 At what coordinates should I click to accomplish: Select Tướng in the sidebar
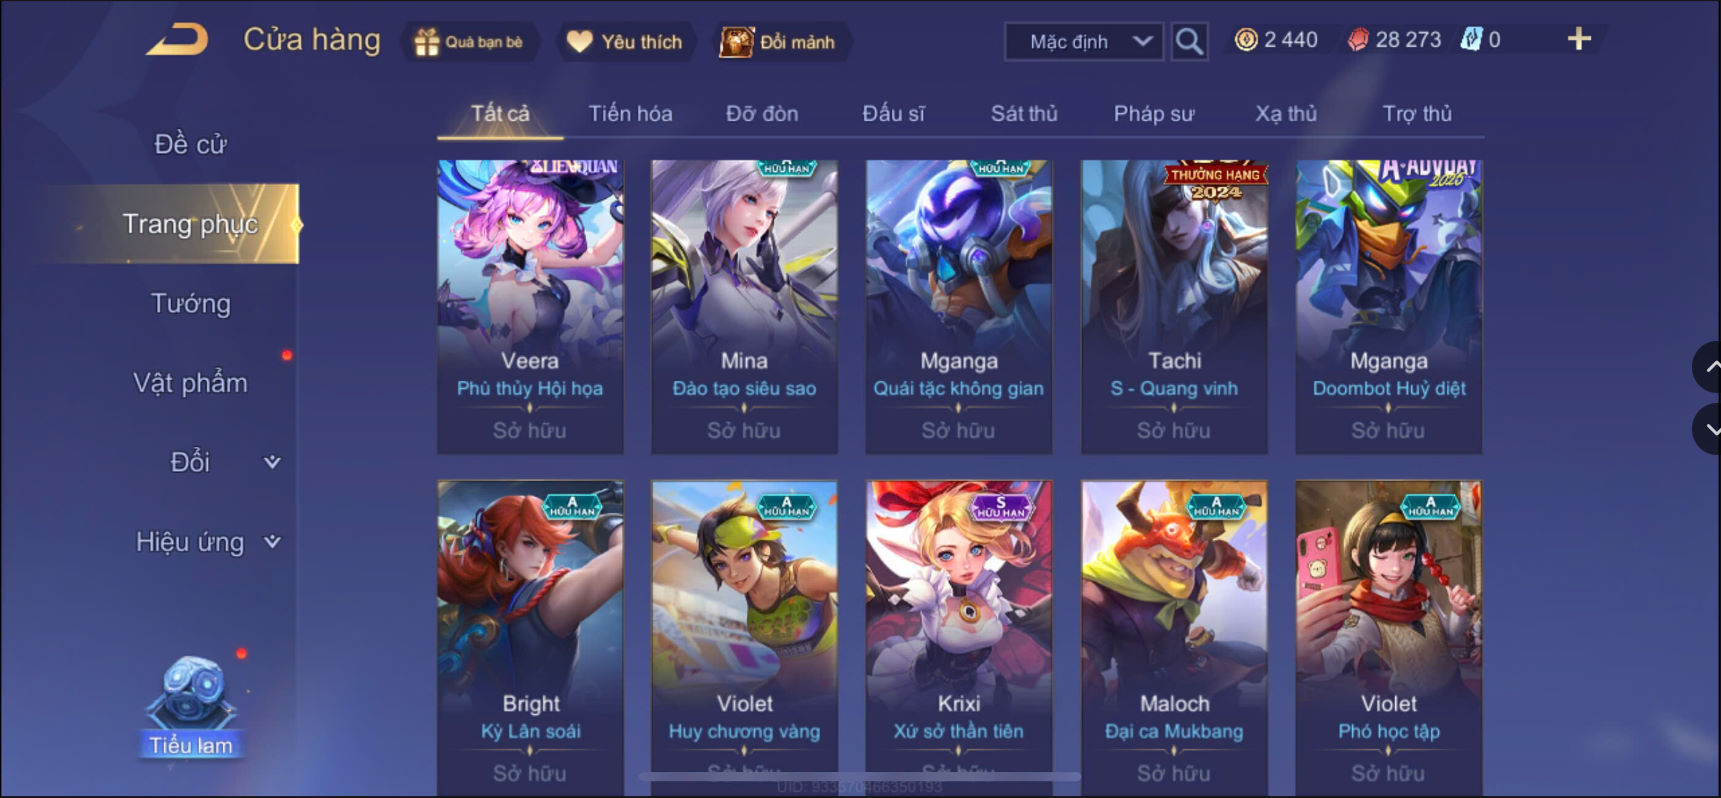(190, 303)
